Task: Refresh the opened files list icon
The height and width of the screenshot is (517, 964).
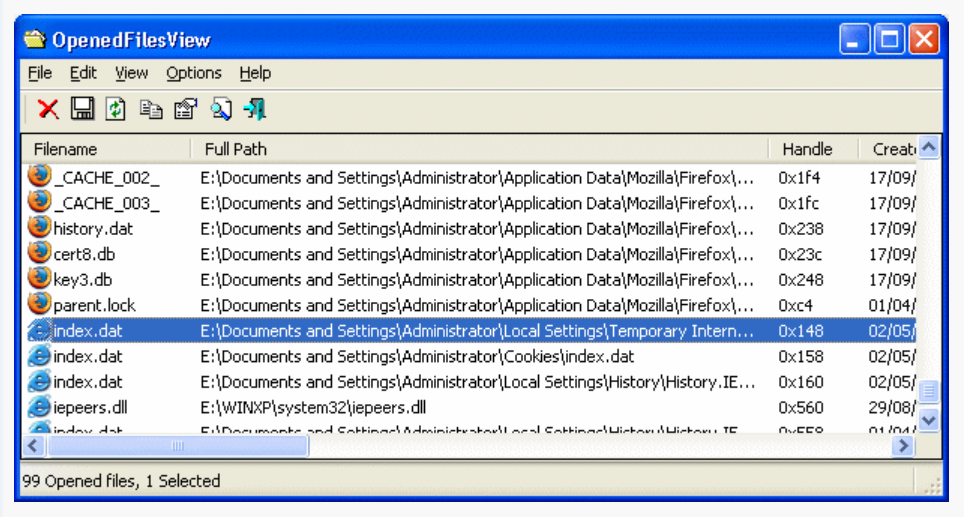Action: (116, 109)
